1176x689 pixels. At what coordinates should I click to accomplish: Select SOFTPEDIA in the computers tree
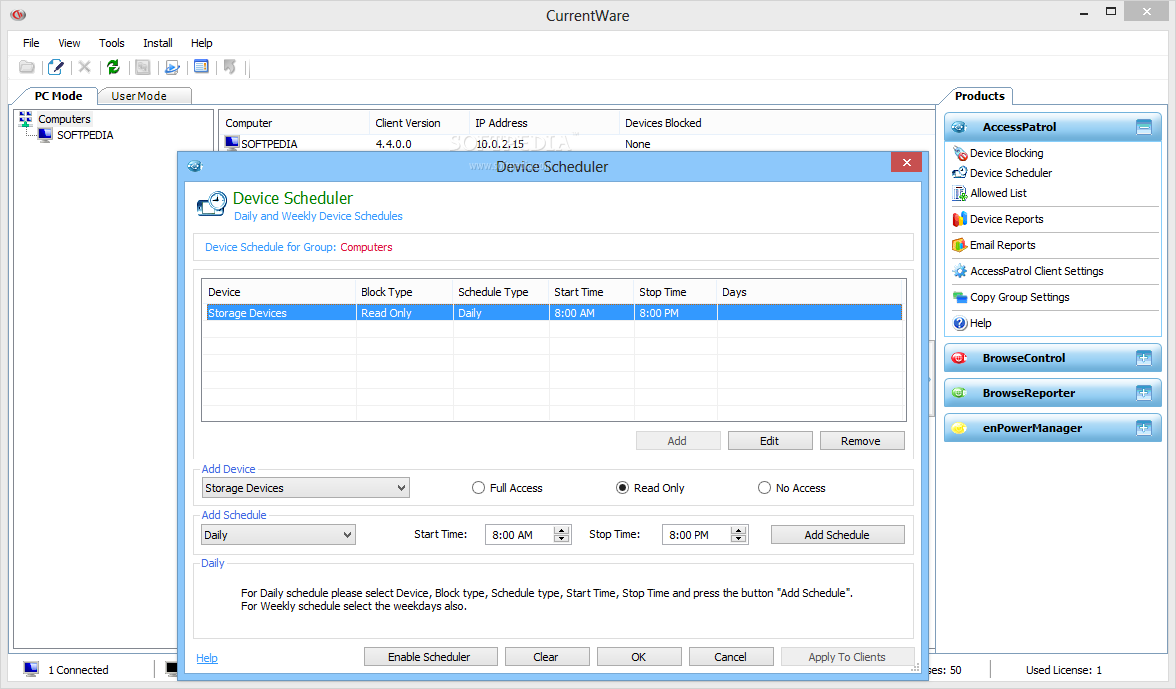(85, 136)
